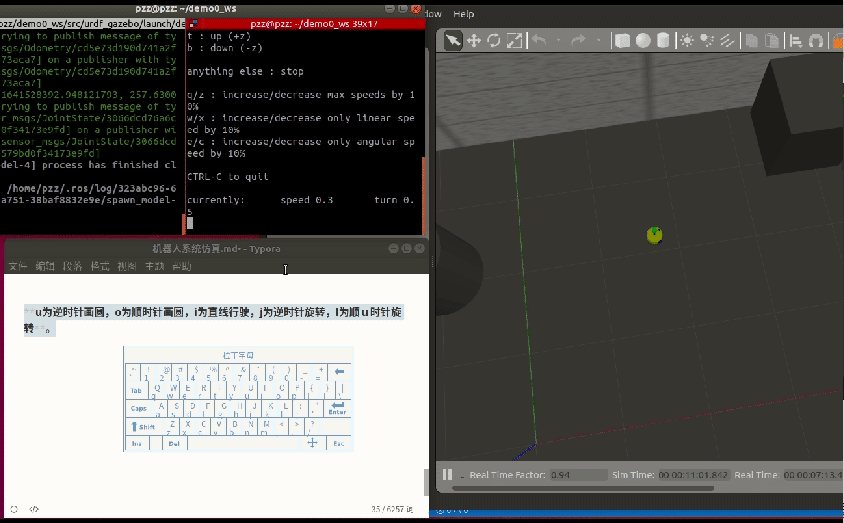Insert a box shape in Gazebo

(x=622, y=40)
